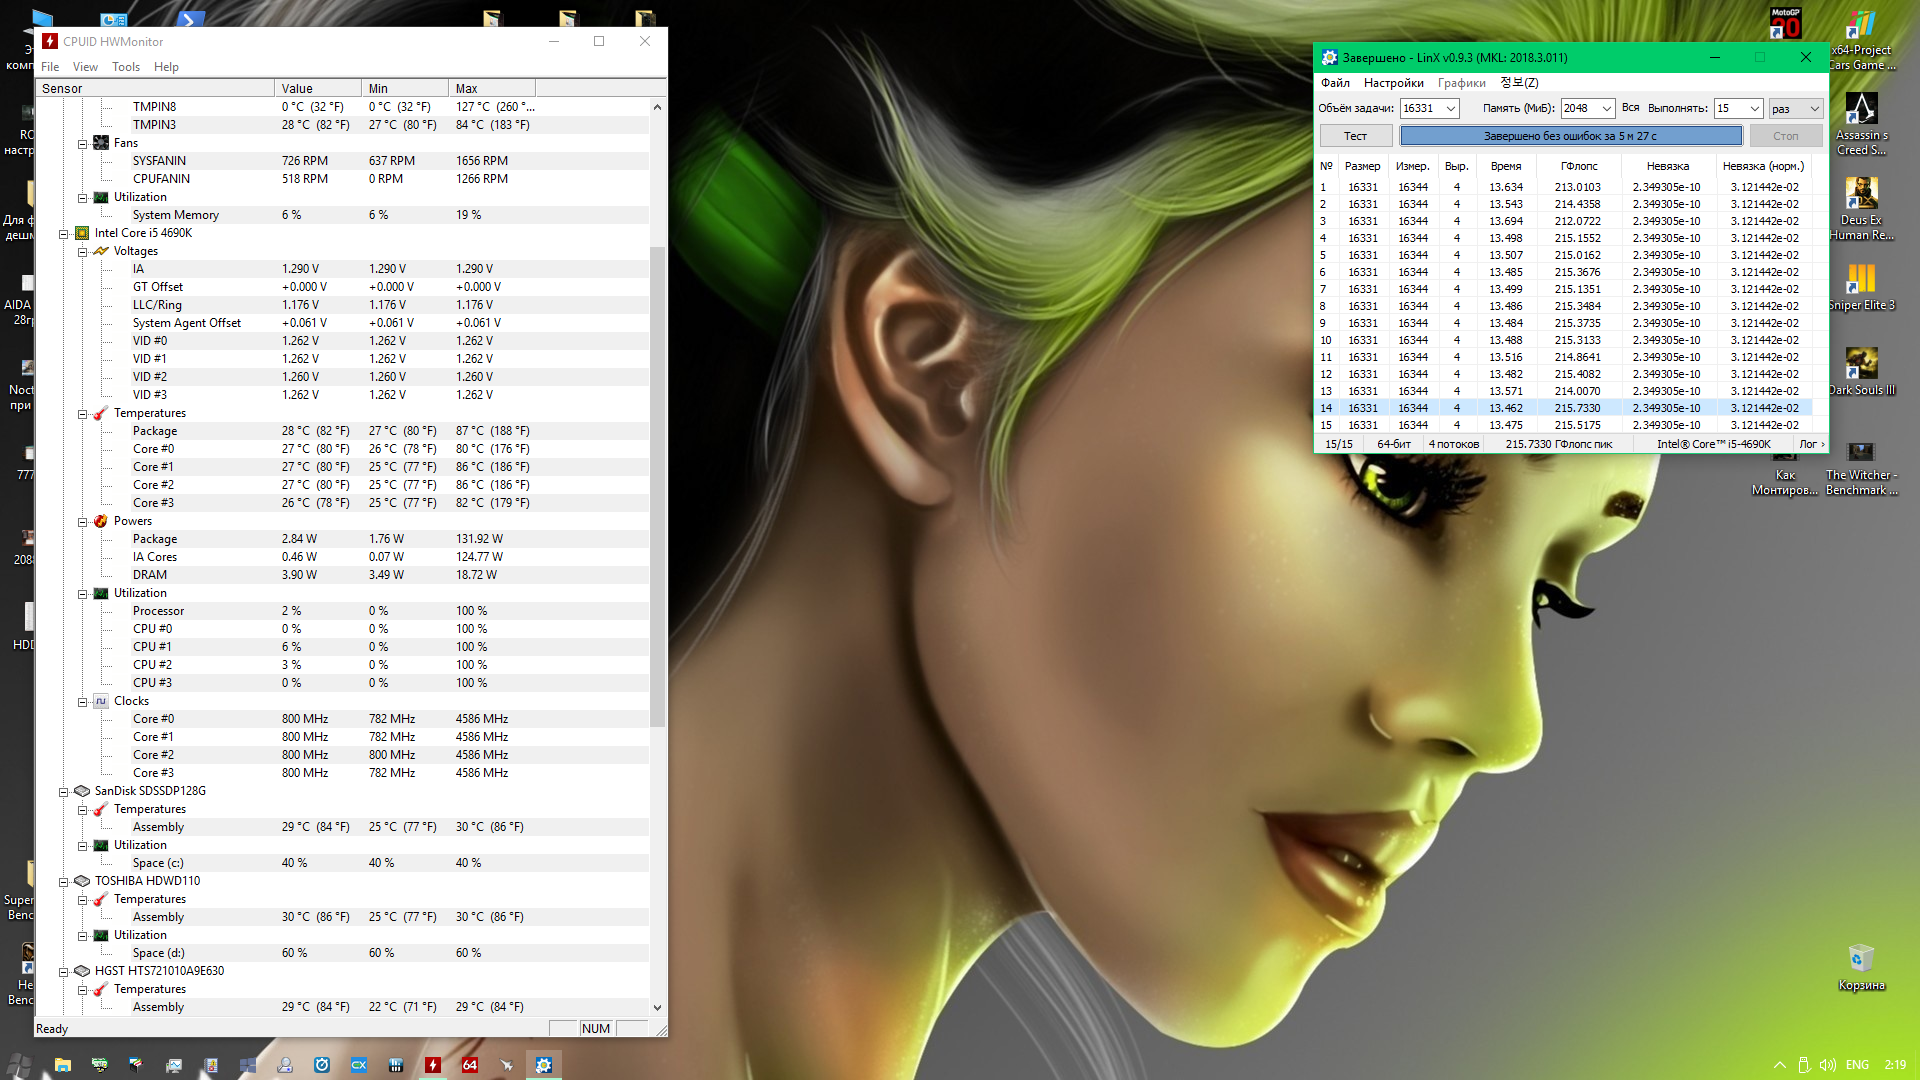Open the Deus Ex Human Revolution desktop shortcut
1920x1080 pixels.
[x=1861, y=194]
